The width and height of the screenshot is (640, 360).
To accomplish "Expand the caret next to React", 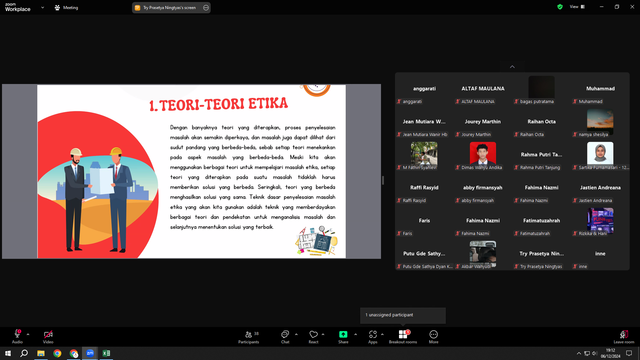I will point(323,334).
